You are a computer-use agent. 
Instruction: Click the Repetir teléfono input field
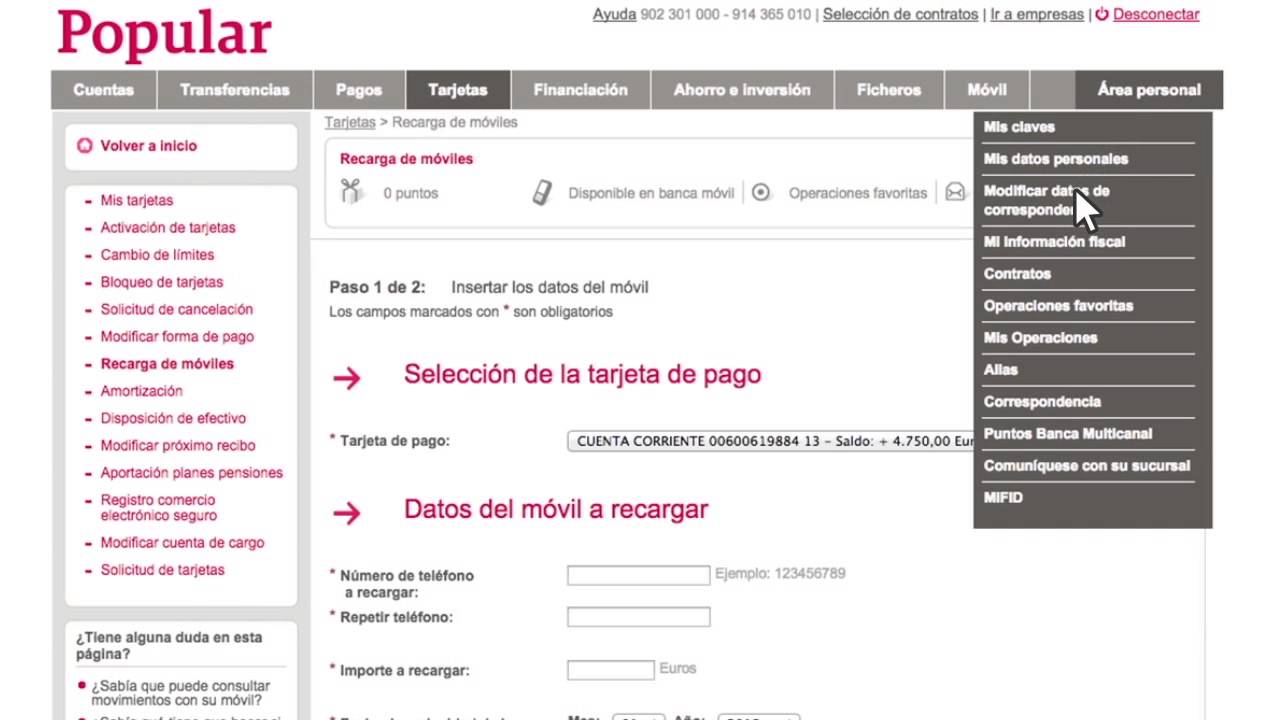638,617
